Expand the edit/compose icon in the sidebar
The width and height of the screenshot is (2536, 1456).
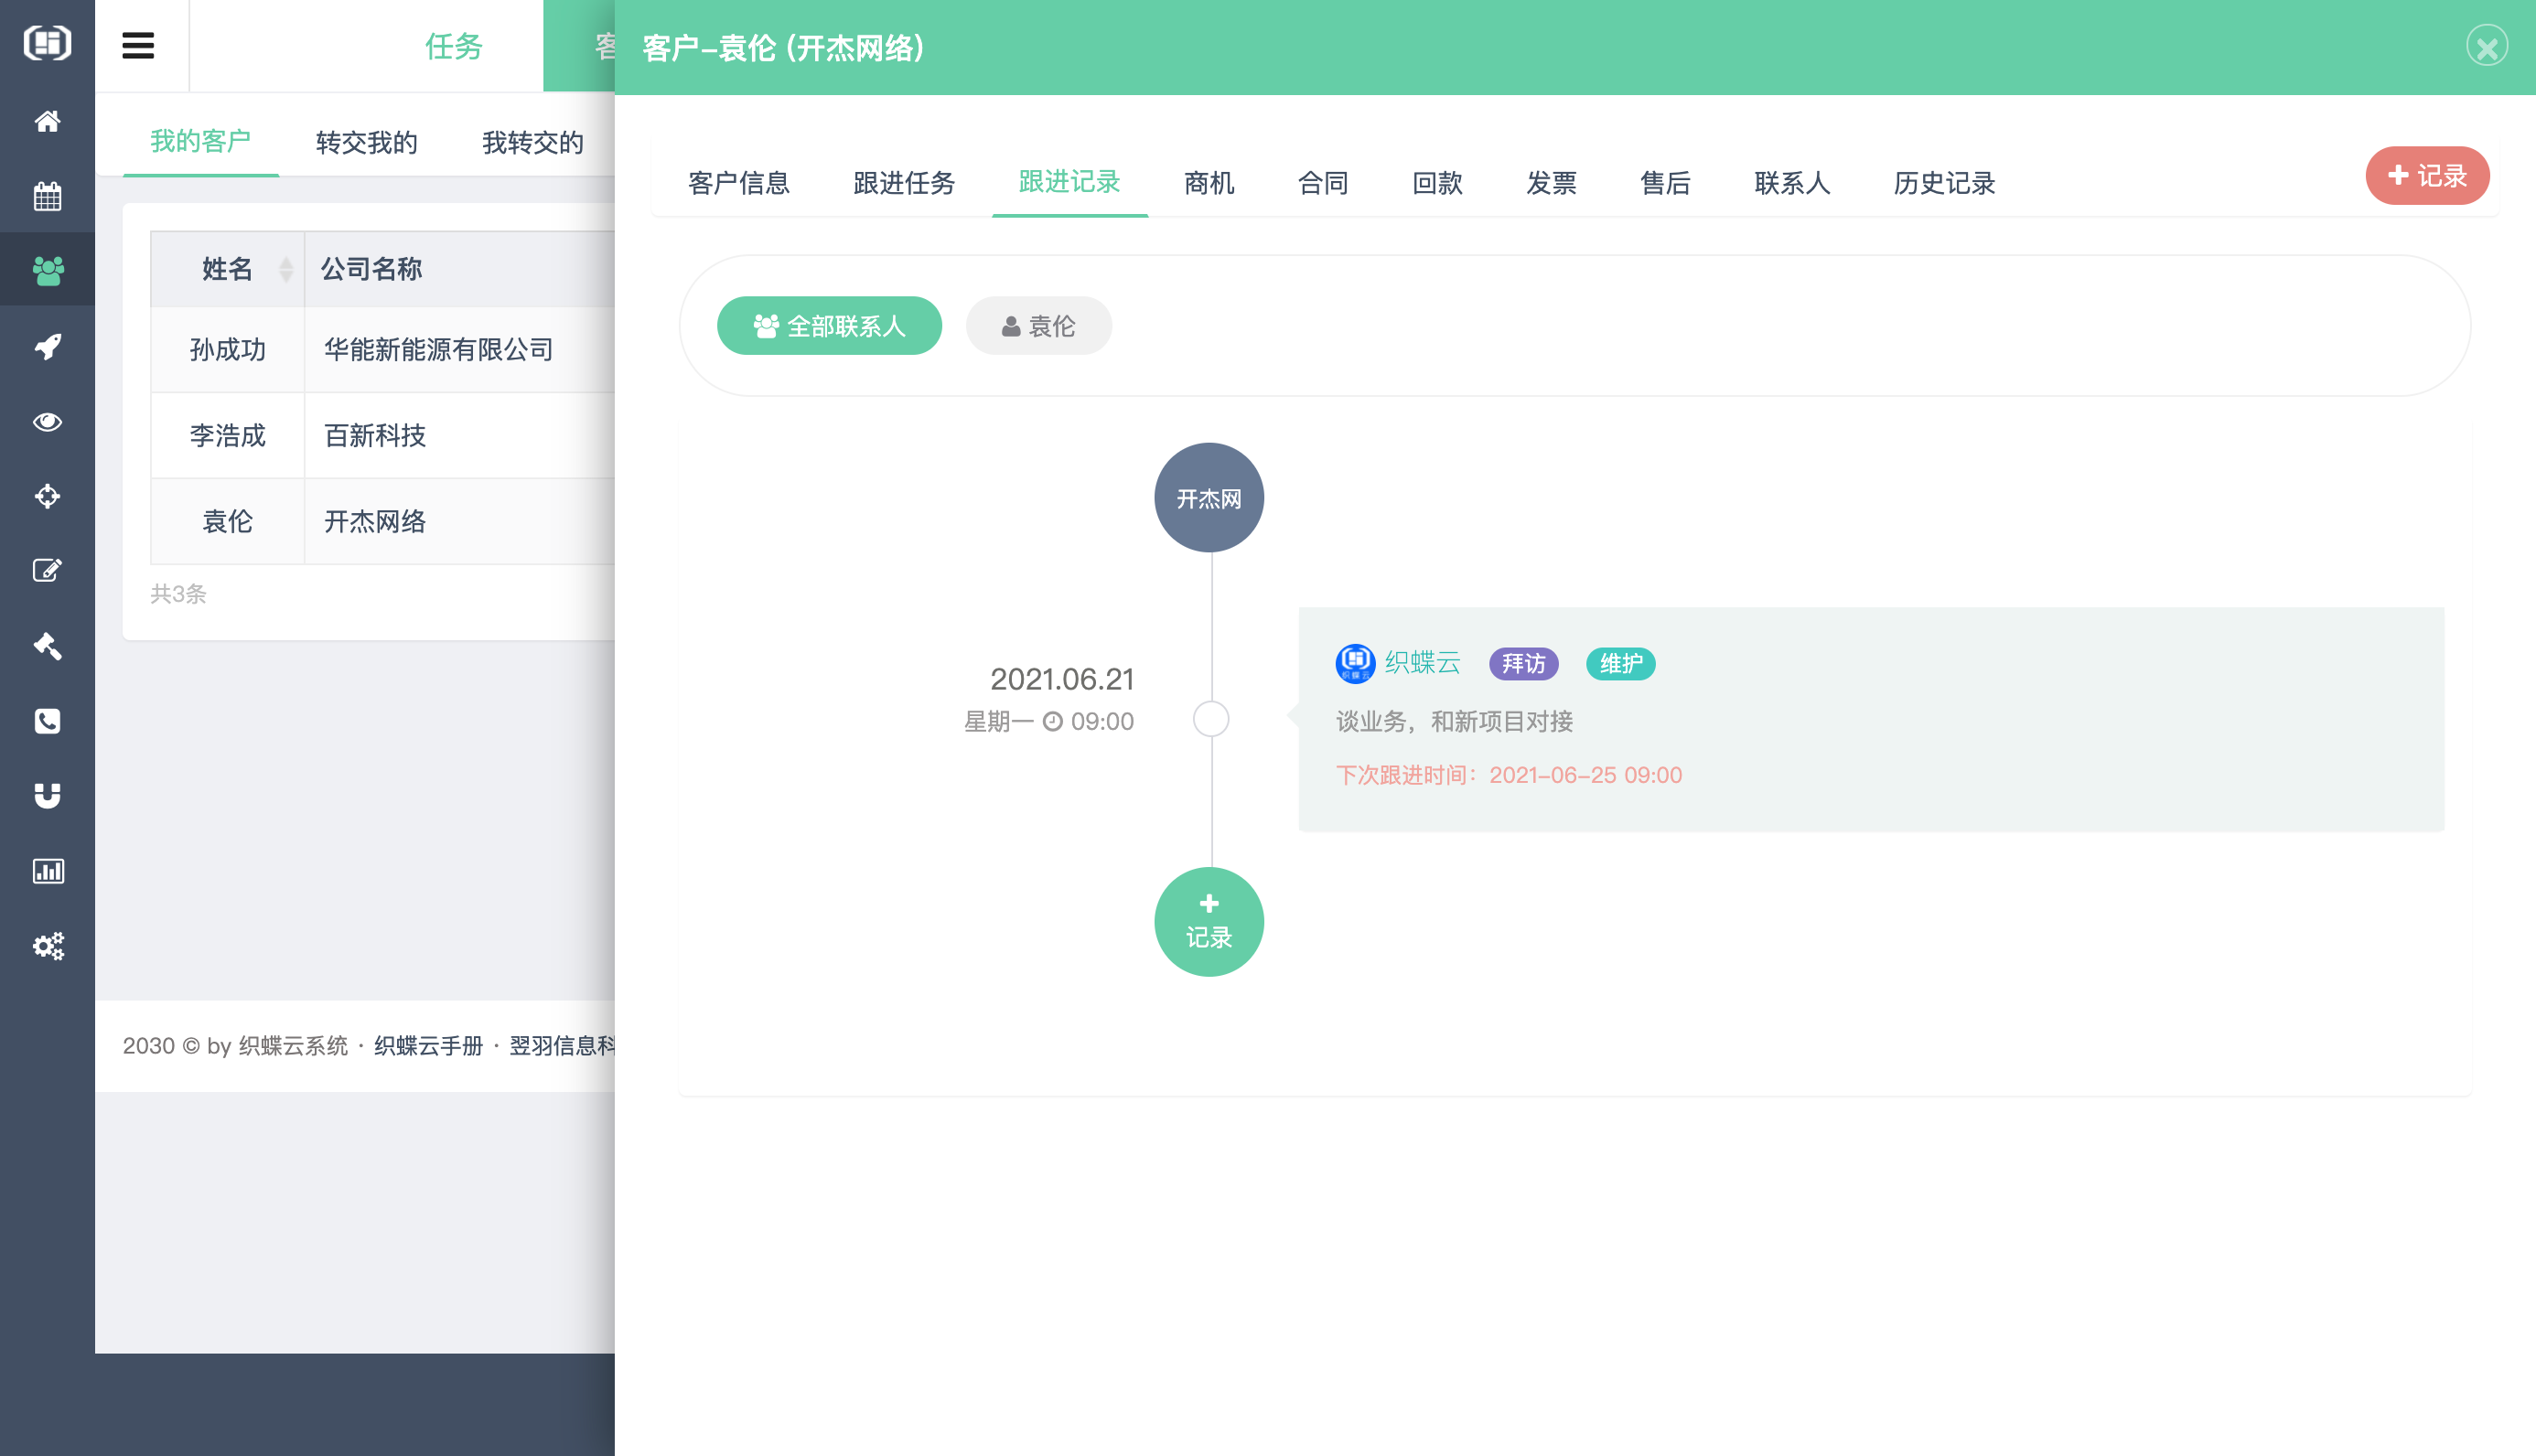(x=47, y=570)
